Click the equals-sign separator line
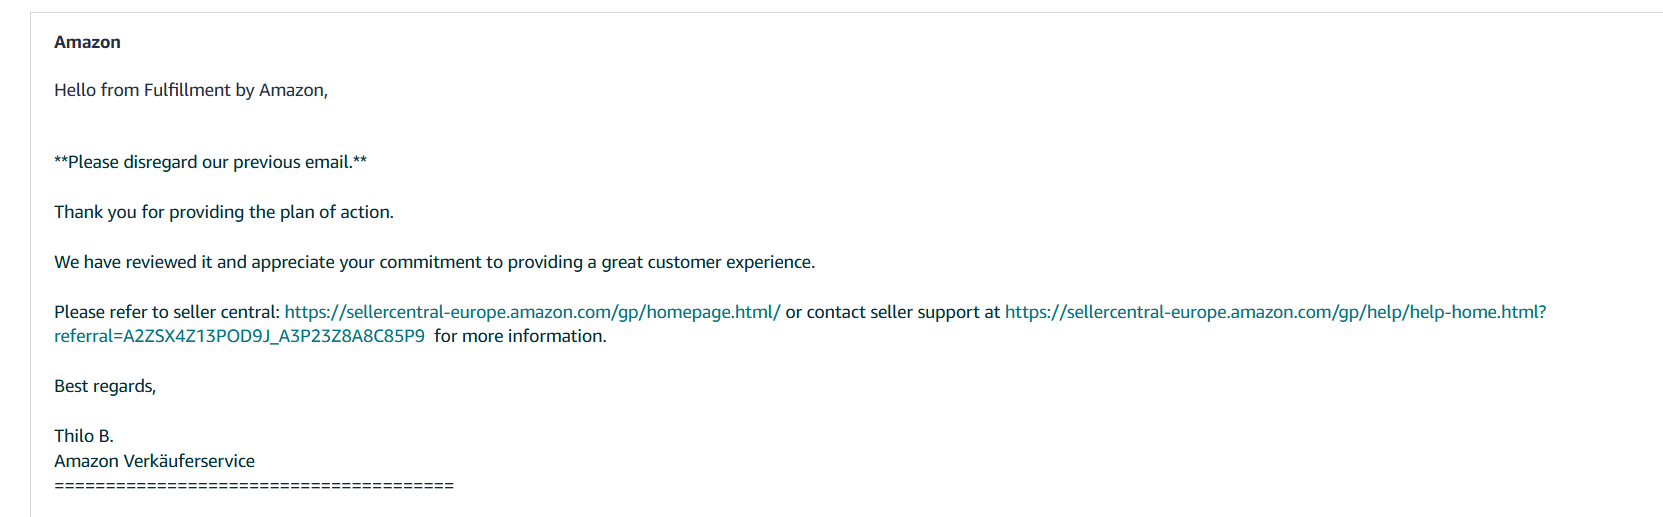 click(x=253, y=486)
